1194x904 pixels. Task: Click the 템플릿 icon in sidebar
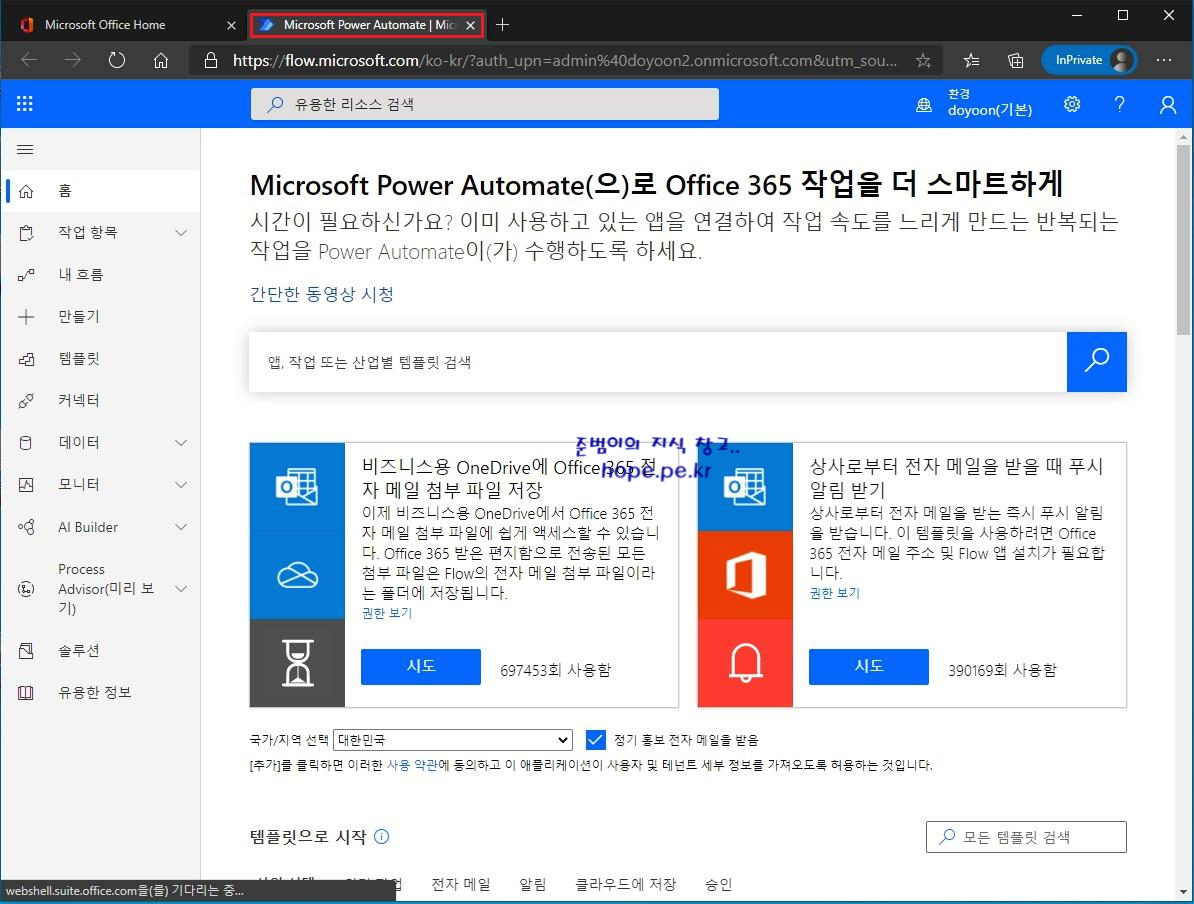(26, 359)
